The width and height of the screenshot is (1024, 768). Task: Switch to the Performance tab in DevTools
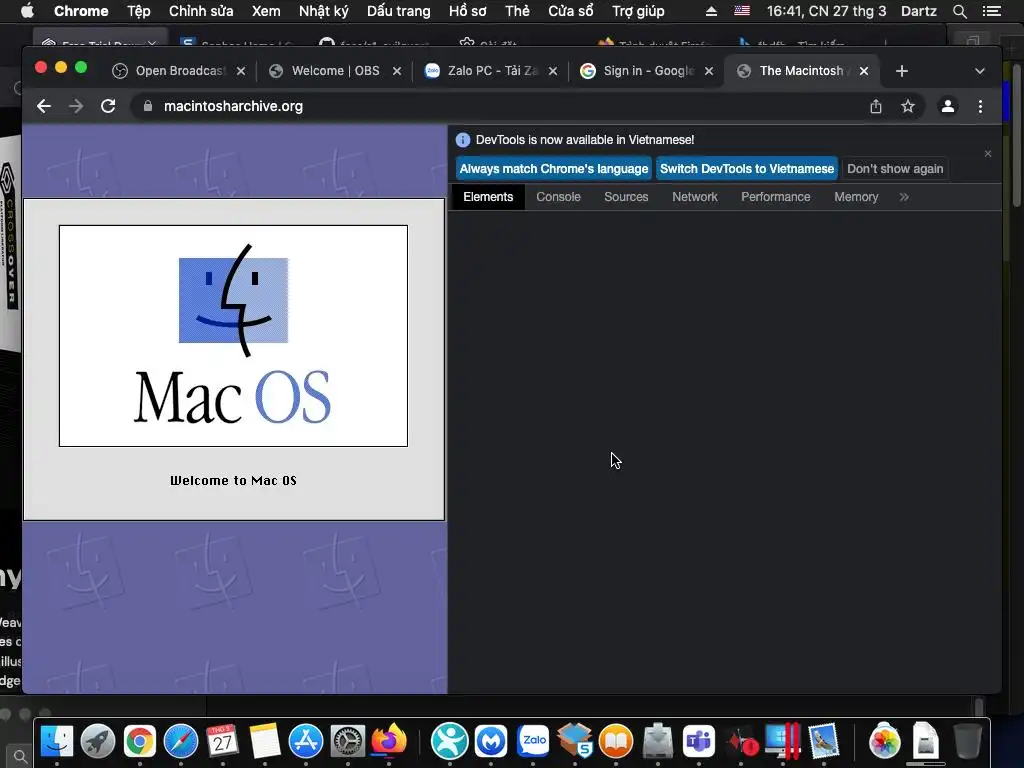coord(776,197)
